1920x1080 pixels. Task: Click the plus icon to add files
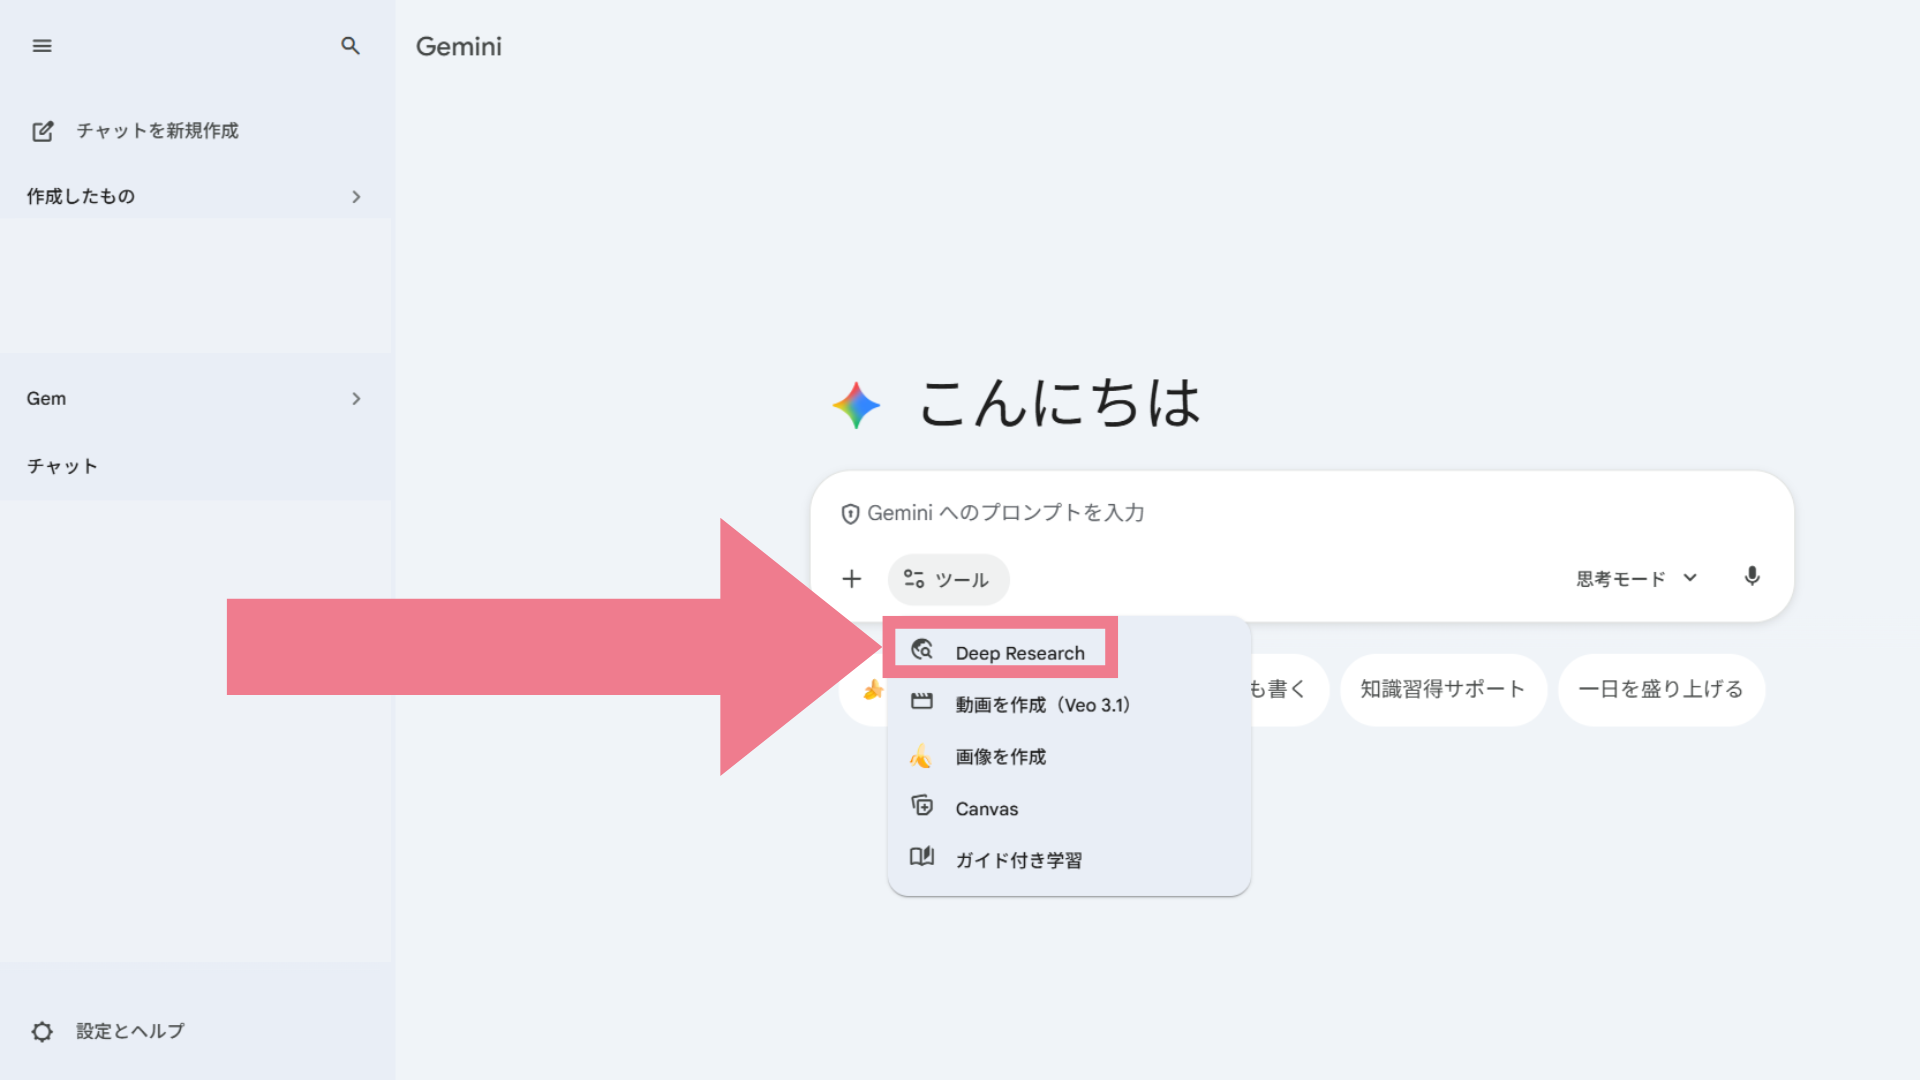click(851, 579)
